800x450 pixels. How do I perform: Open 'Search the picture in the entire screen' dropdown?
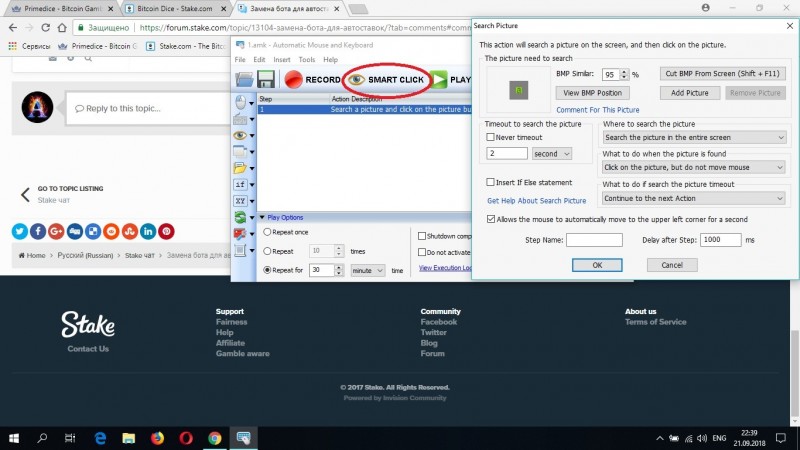point(694,137)
